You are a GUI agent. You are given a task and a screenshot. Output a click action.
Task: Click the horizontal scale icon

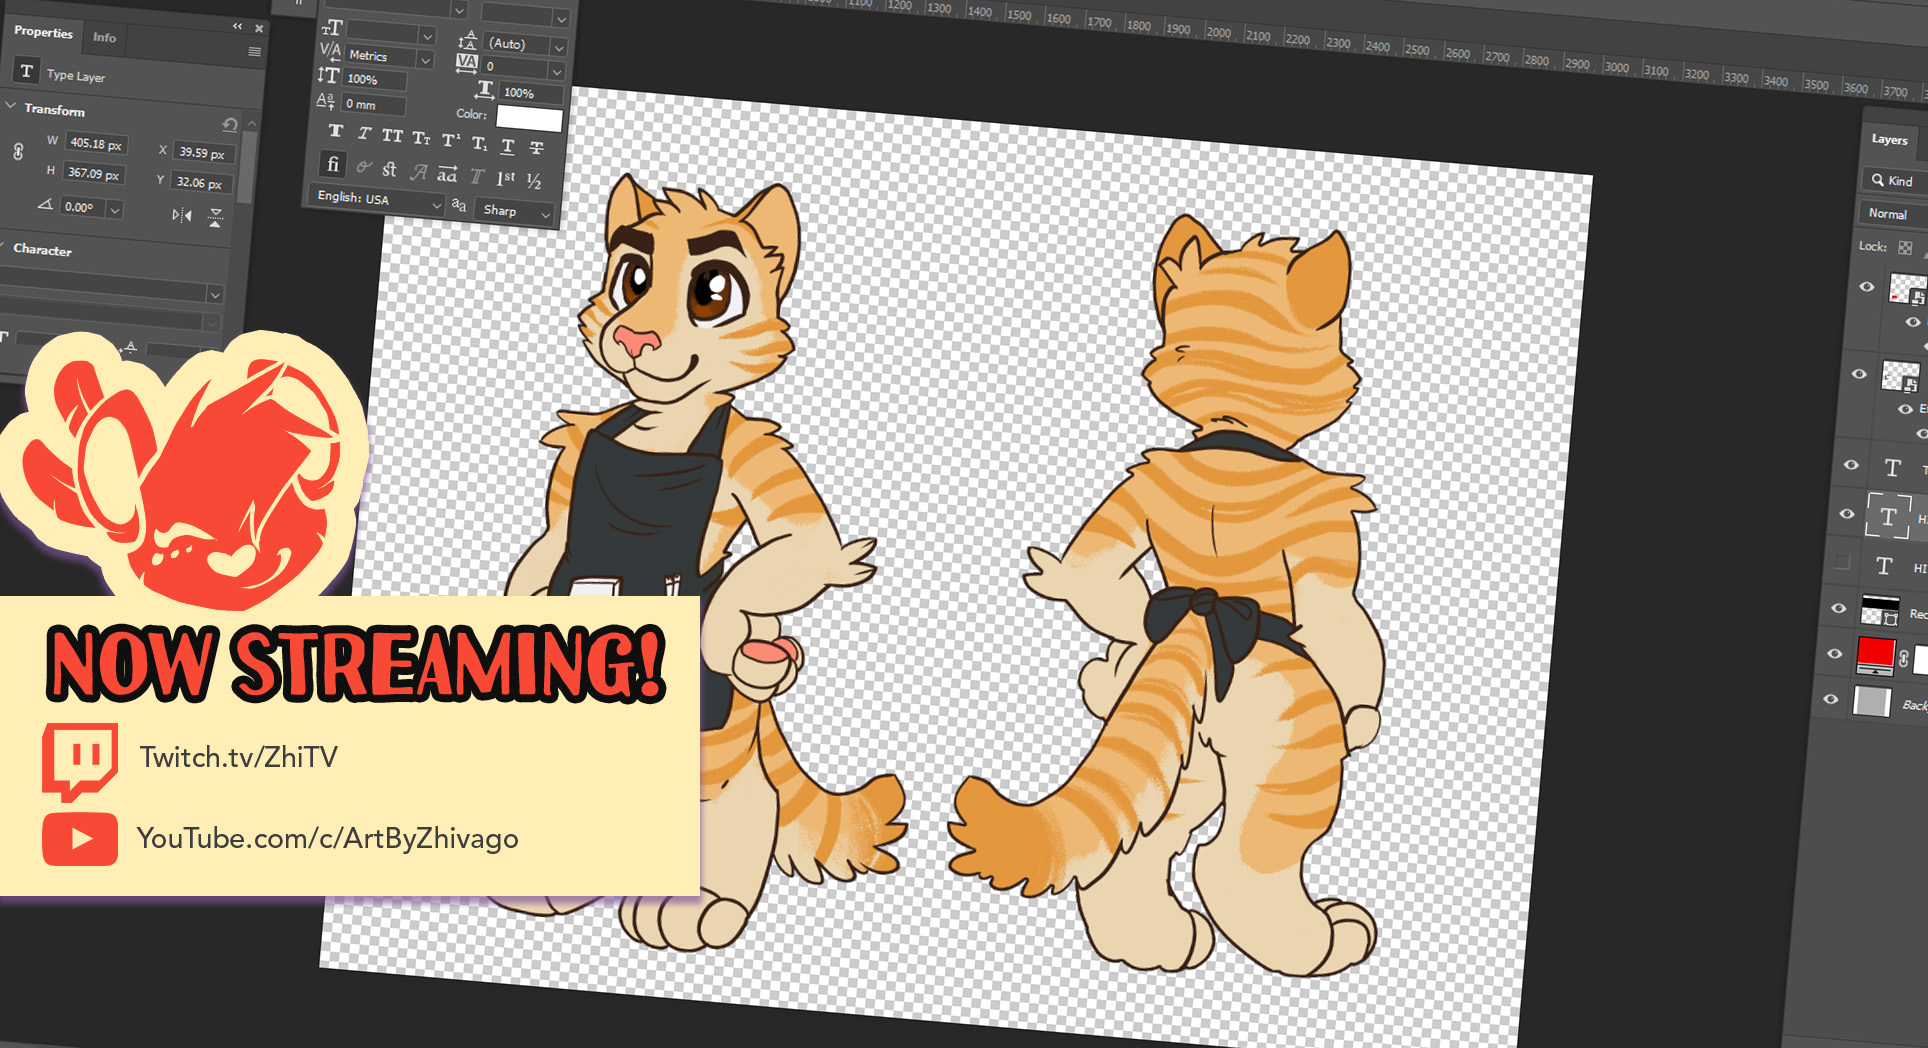pyautogui.click(x=485, y=89)
